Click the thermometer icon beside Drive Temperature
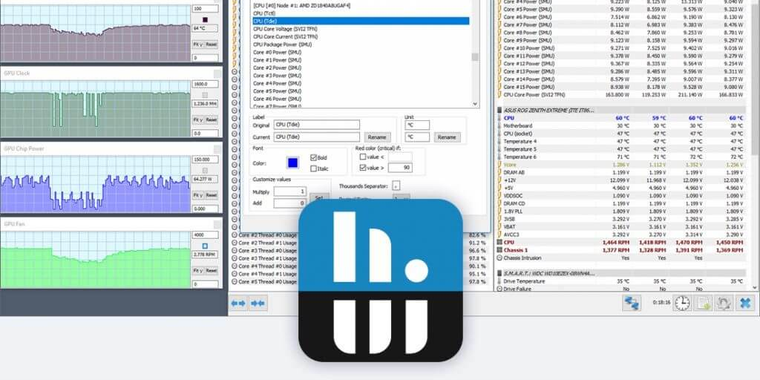Screen dimensions: 760x380 tap(500, 281)
